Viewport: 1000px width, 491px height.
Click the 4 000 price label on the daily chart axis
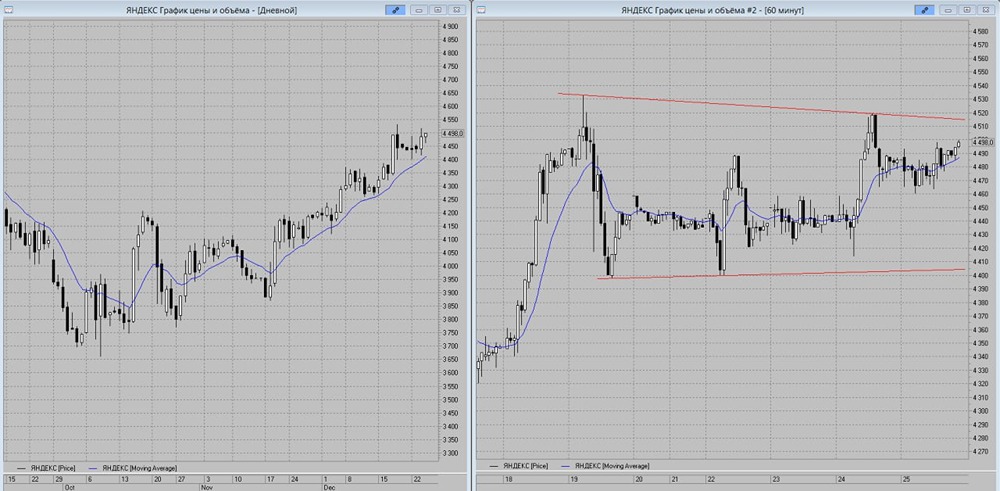[x=452, y=267]
